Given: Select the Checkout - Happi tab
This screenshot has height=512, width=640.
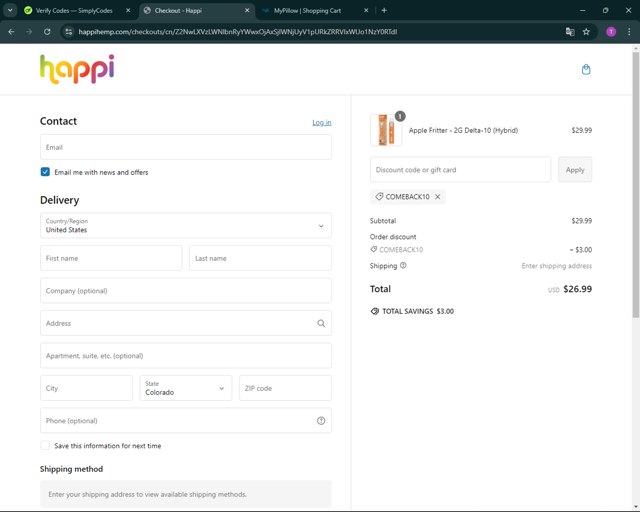Looking at the screenshot, I should click(197, 11).
